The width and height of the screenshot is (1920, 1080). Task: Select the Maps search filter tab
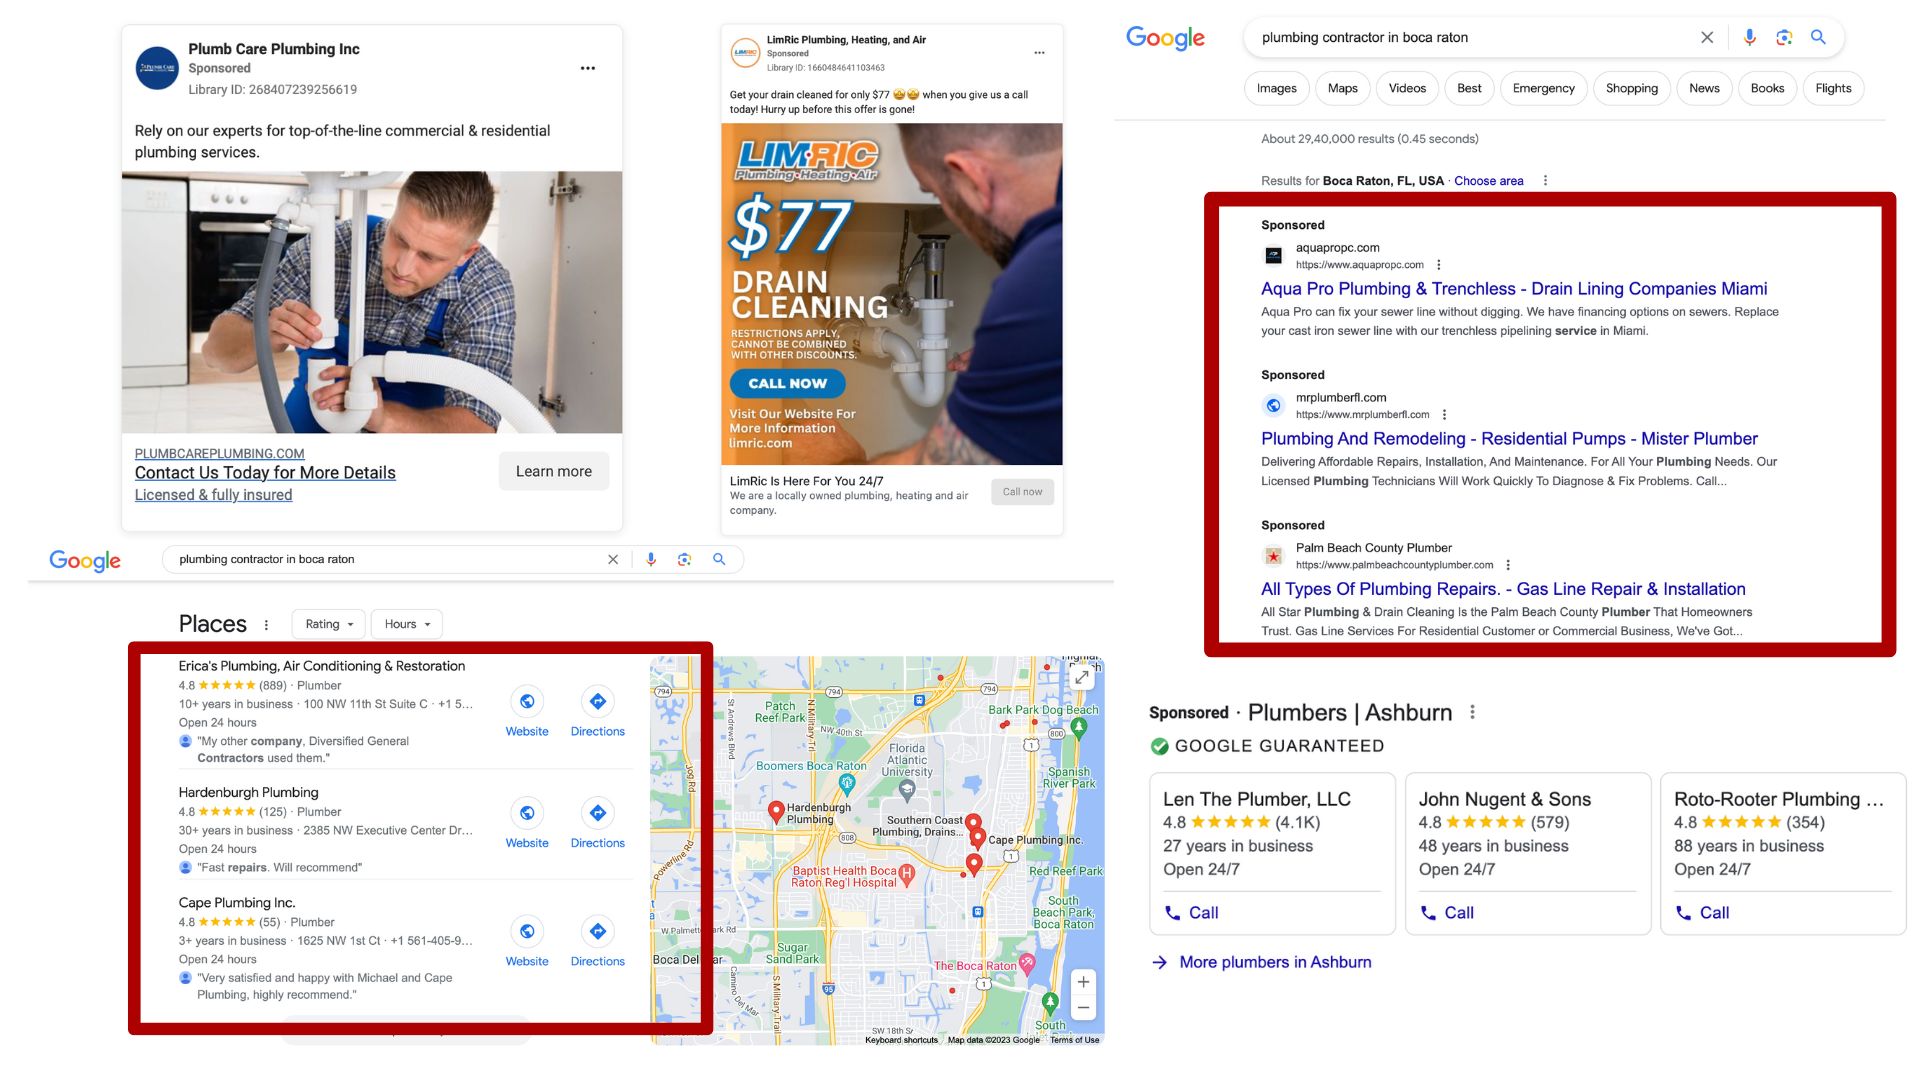point(1342,88)
